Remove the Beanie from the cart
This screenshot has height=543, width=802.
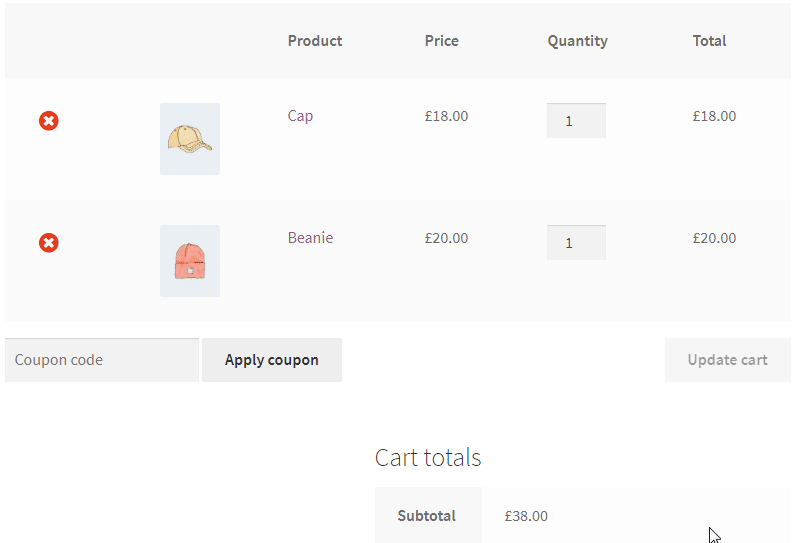(48, 243)
